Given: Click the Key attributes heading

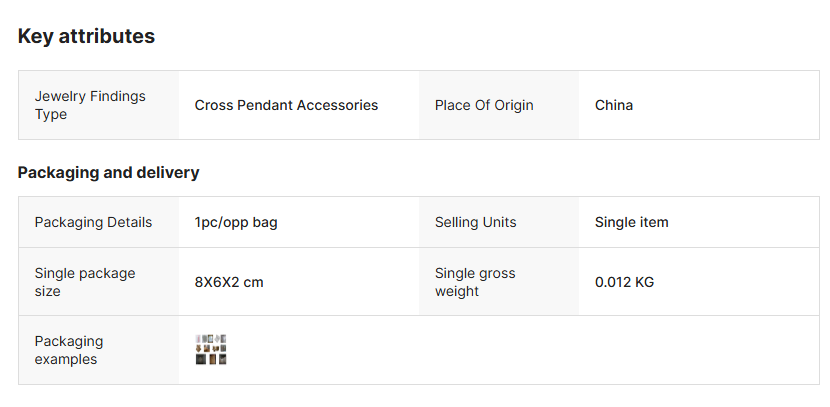Looking at the screenshot, I should (86, 36).
